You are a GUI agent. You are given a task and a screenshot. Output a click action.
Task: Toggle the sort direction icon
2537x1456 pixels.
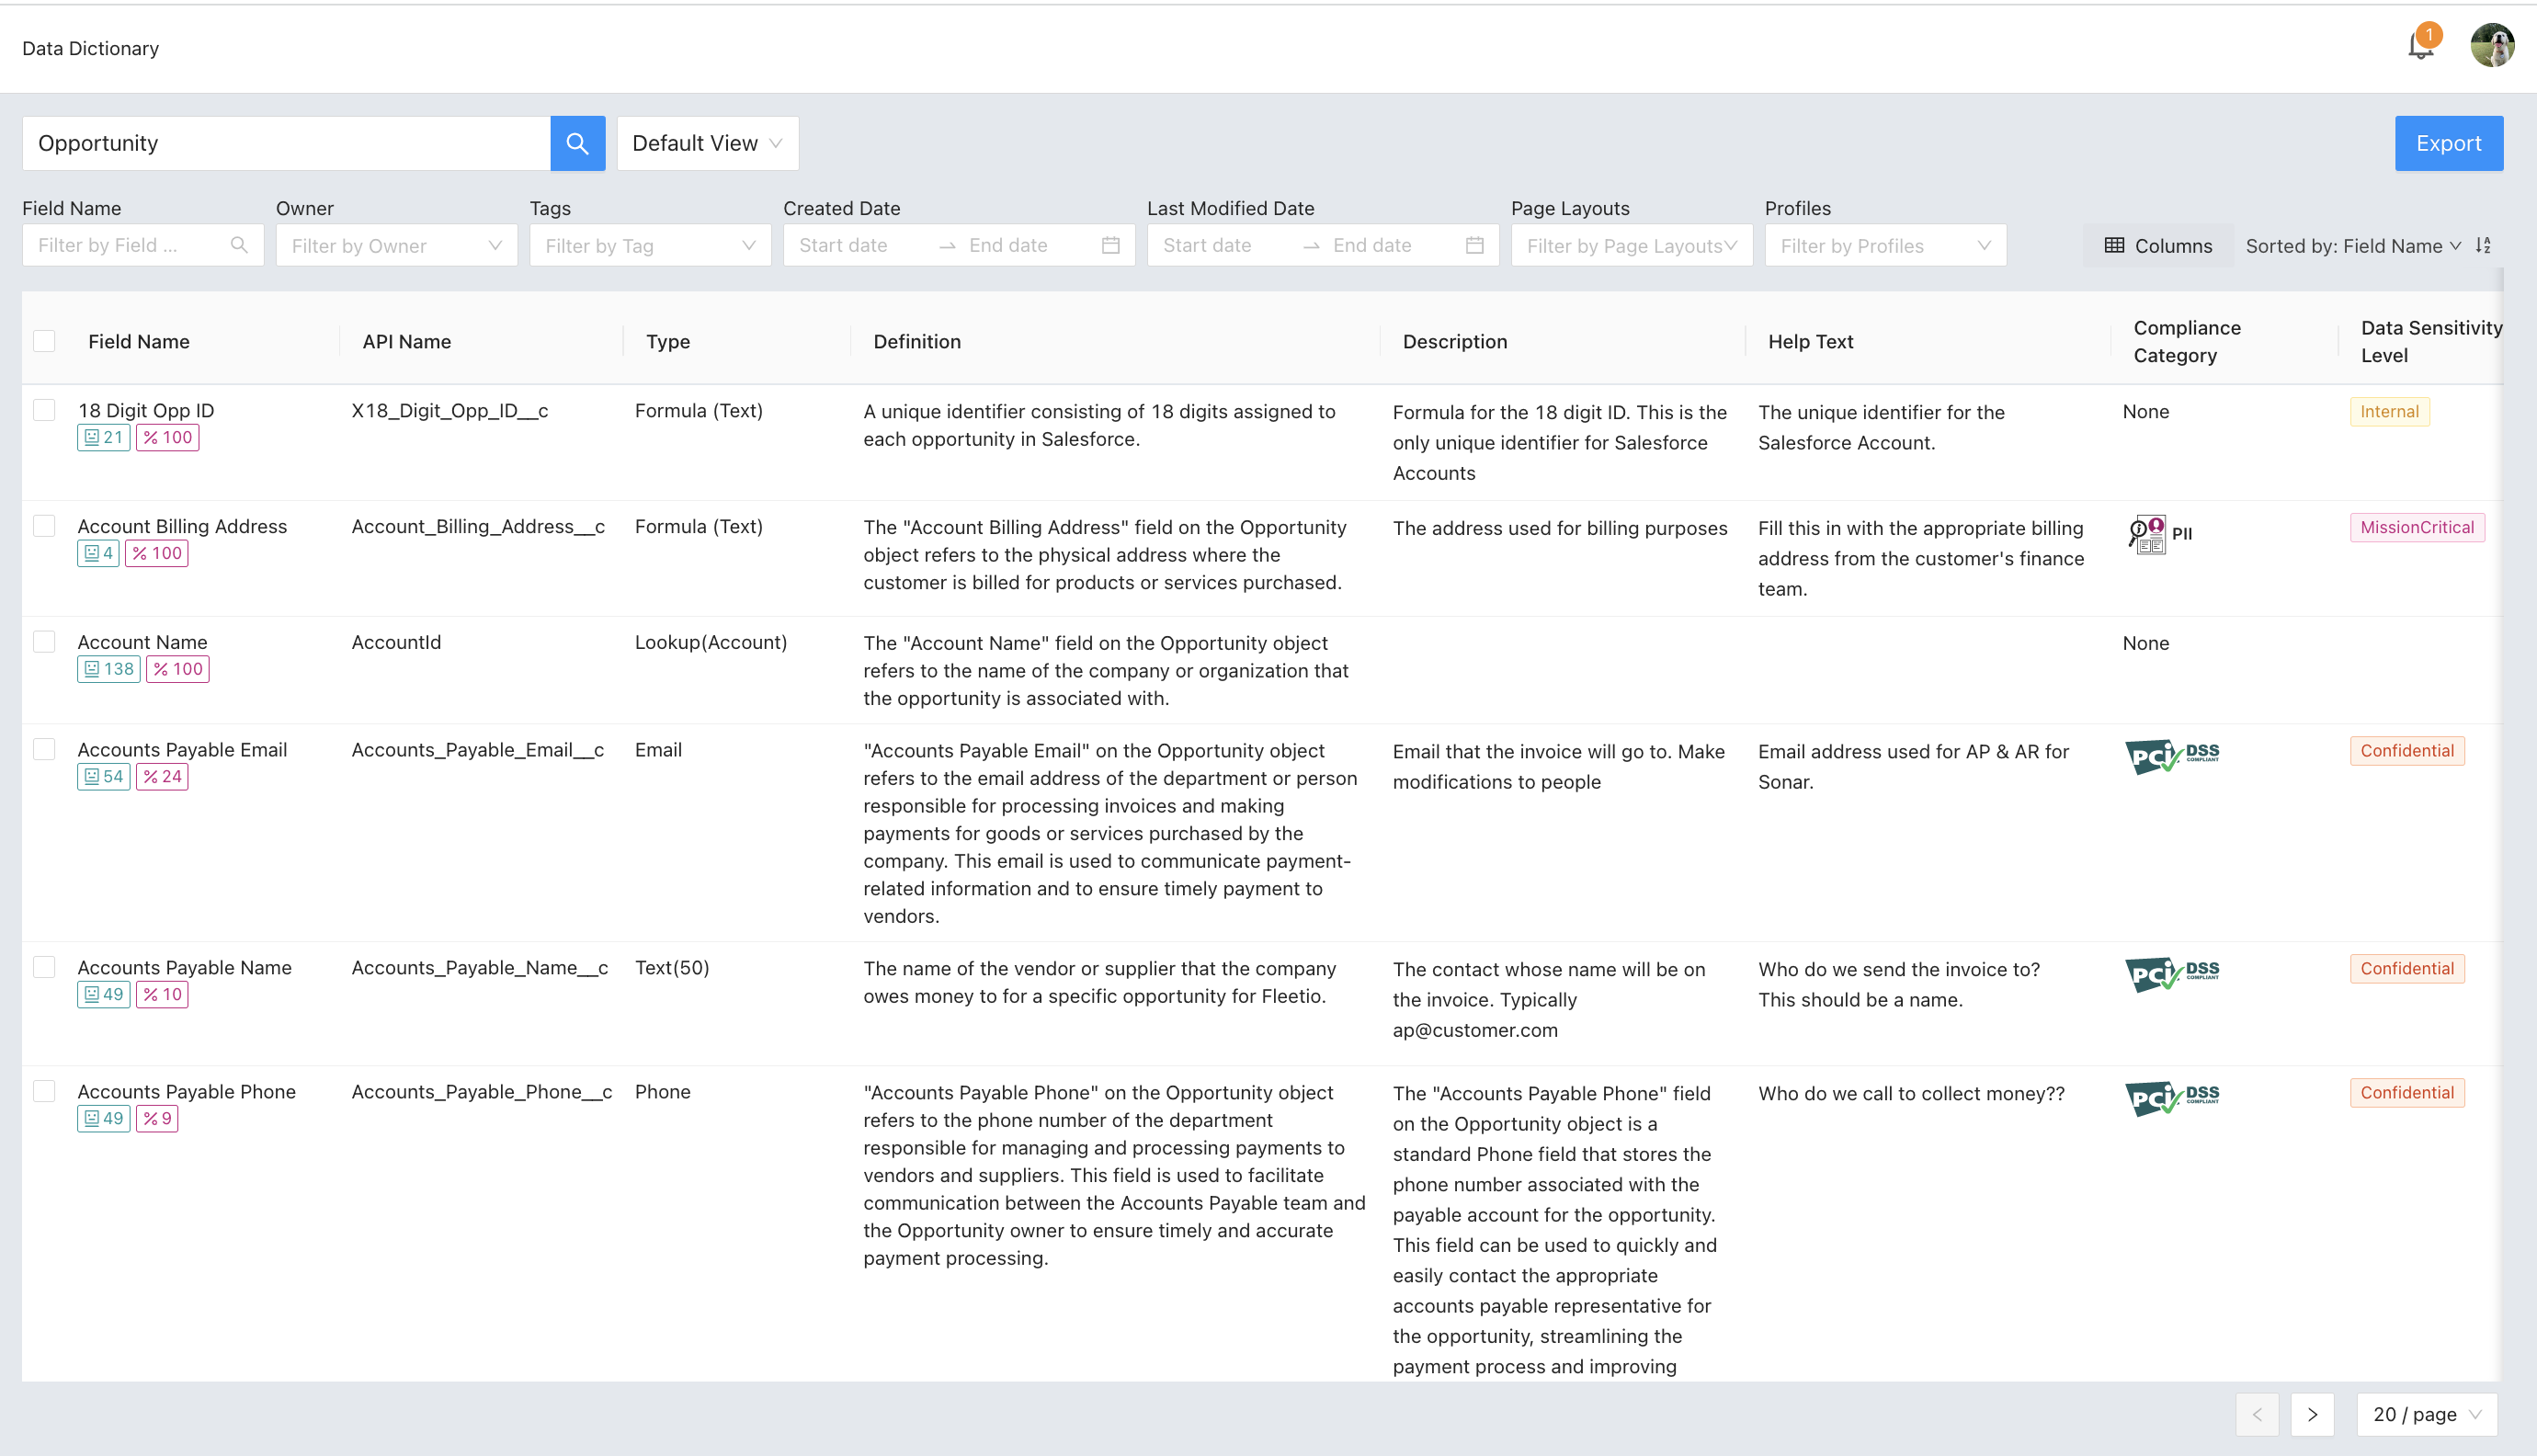[x=2483, y=246]
